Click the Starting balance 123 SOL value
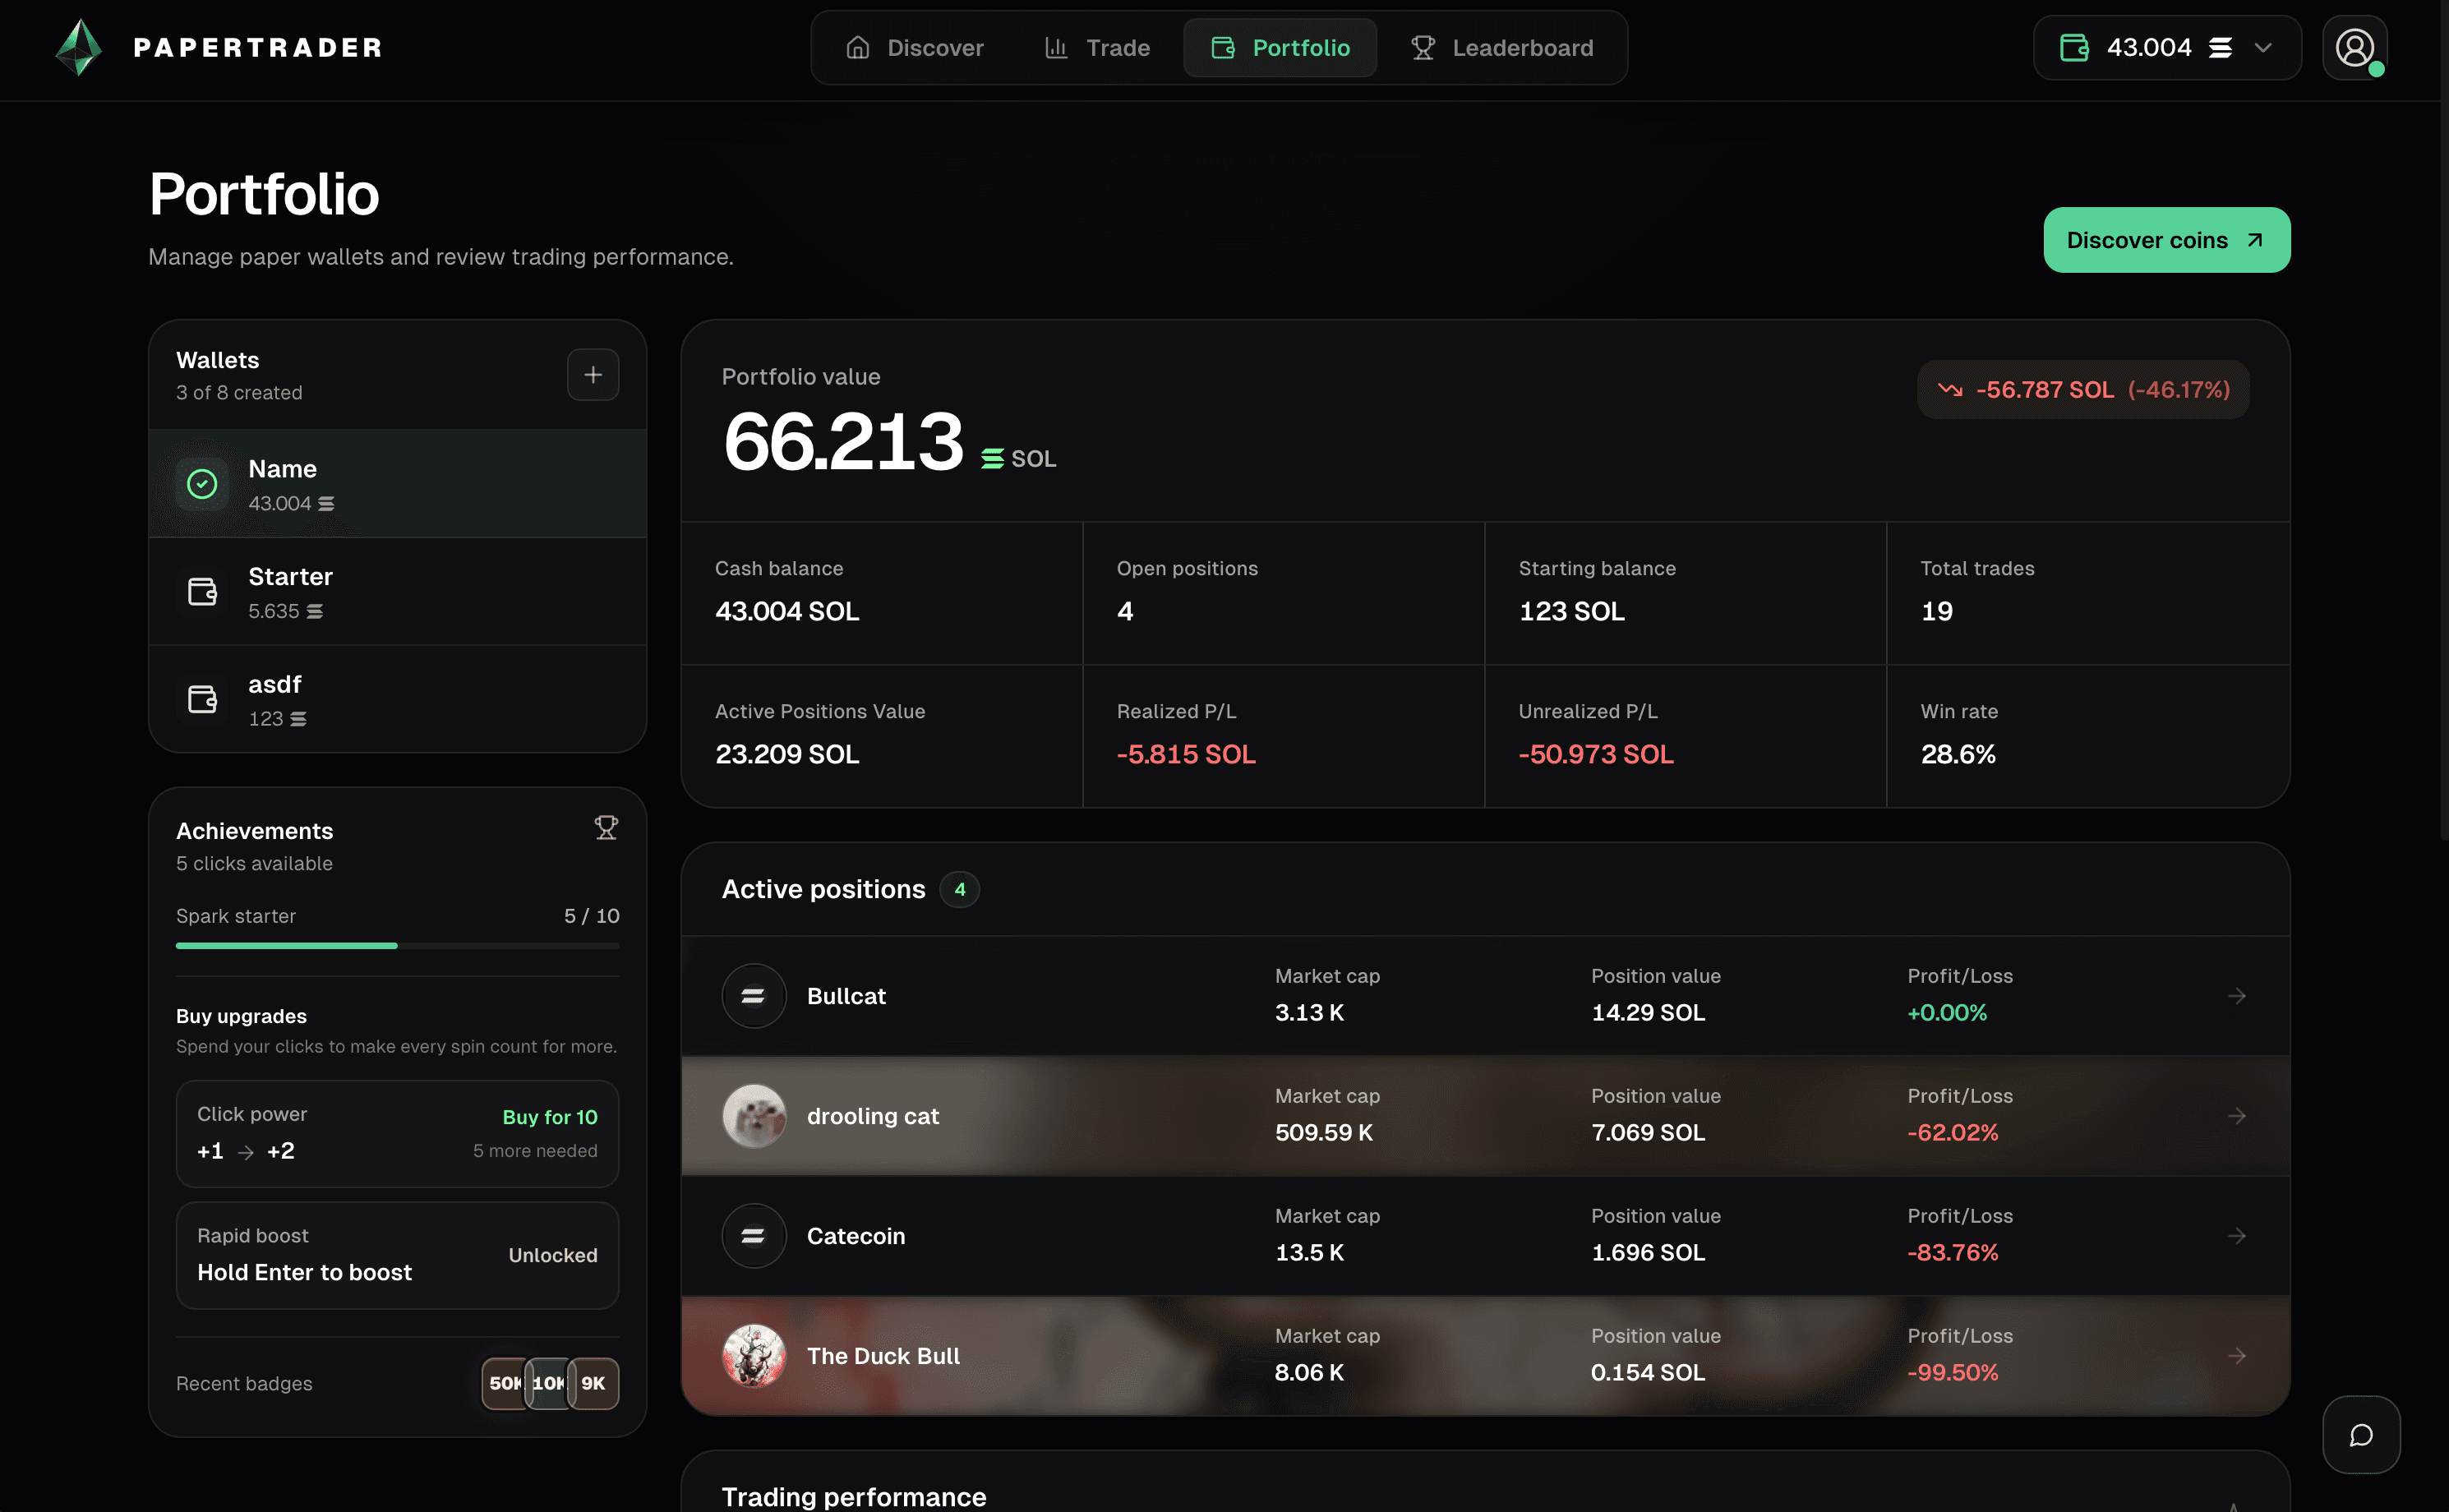 1572,612
